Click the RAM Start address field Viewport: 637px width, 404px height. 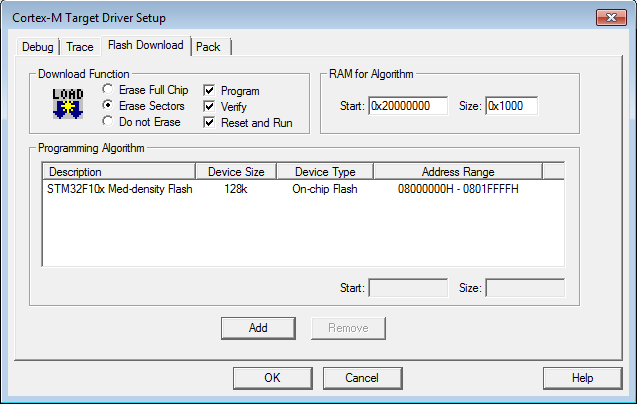[408, 106]
